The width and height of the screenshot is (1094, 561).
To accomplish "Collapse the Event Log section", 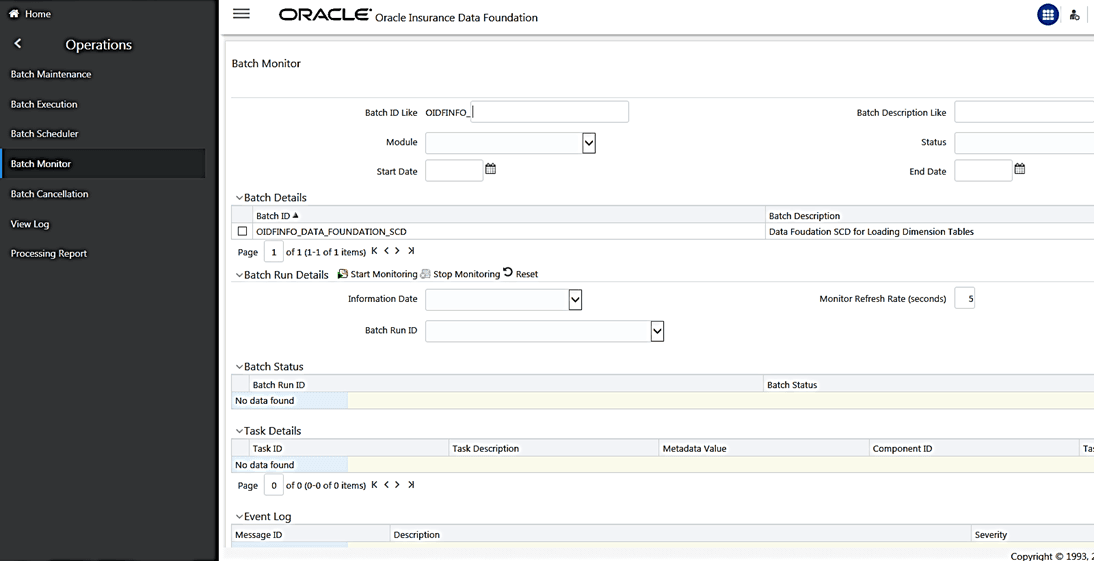I will (x=239, y=517).
